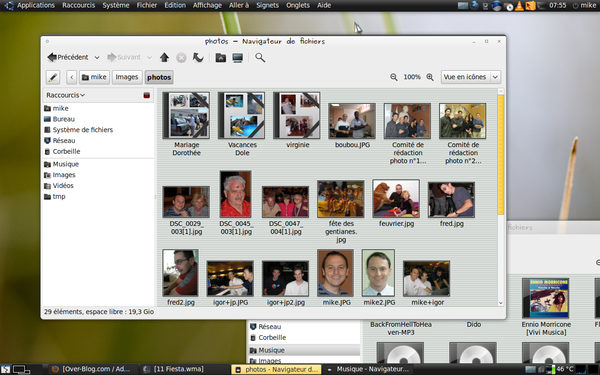Open the Signets menu
Viewport: 600px width, 375px height.
pos(267,5)
